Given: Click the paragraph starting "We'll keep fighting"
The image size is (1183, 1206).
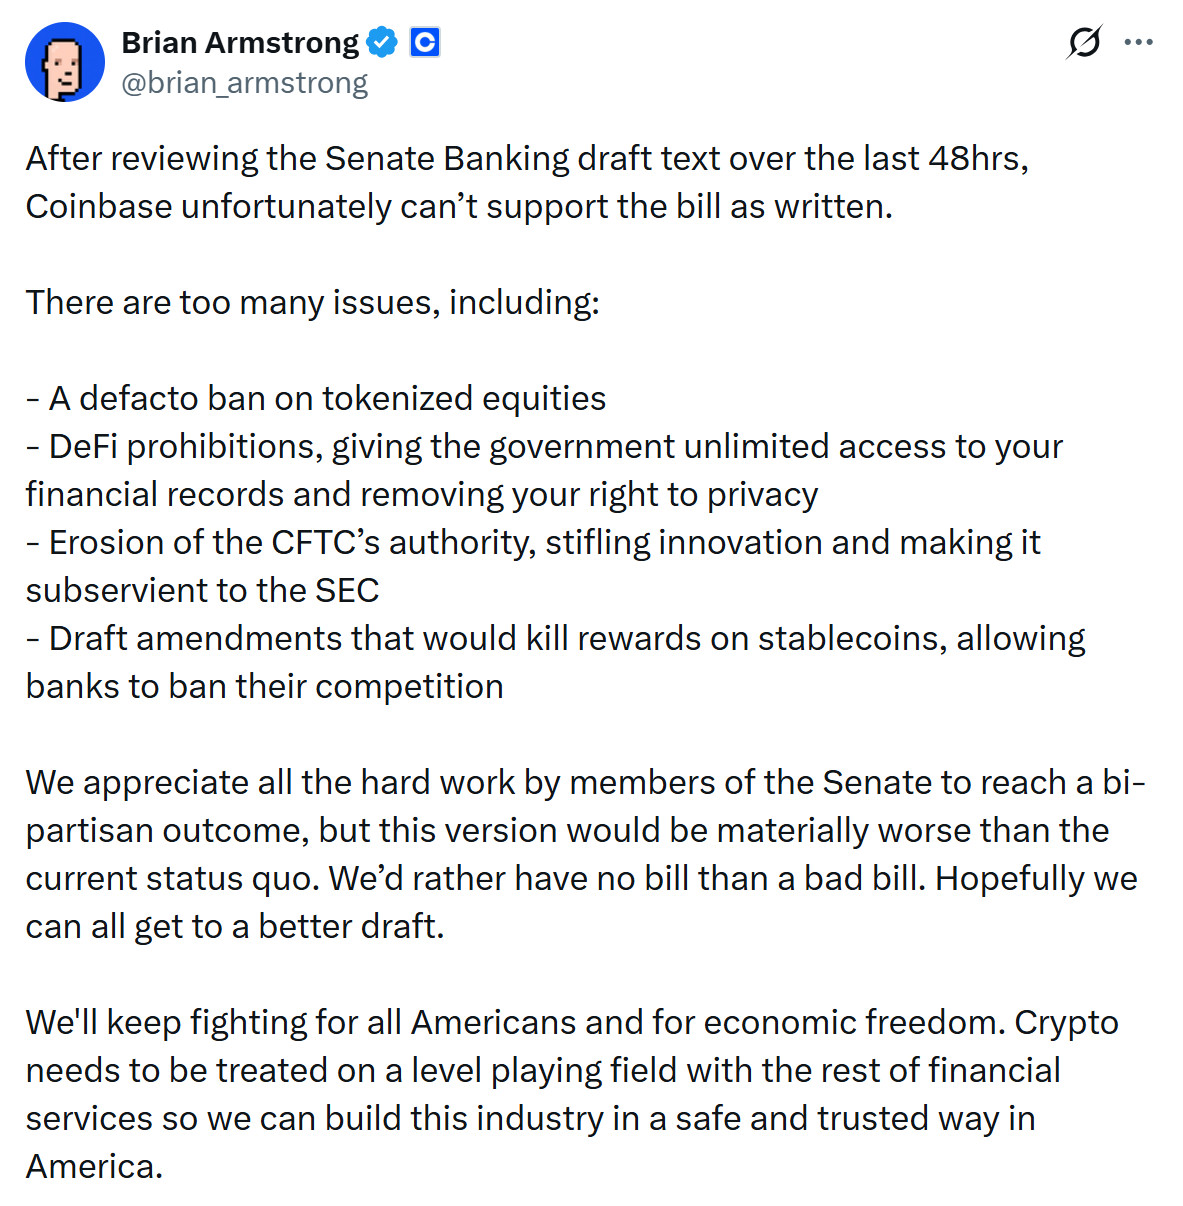Looking at the screenshot, I should pos(571,1094).
